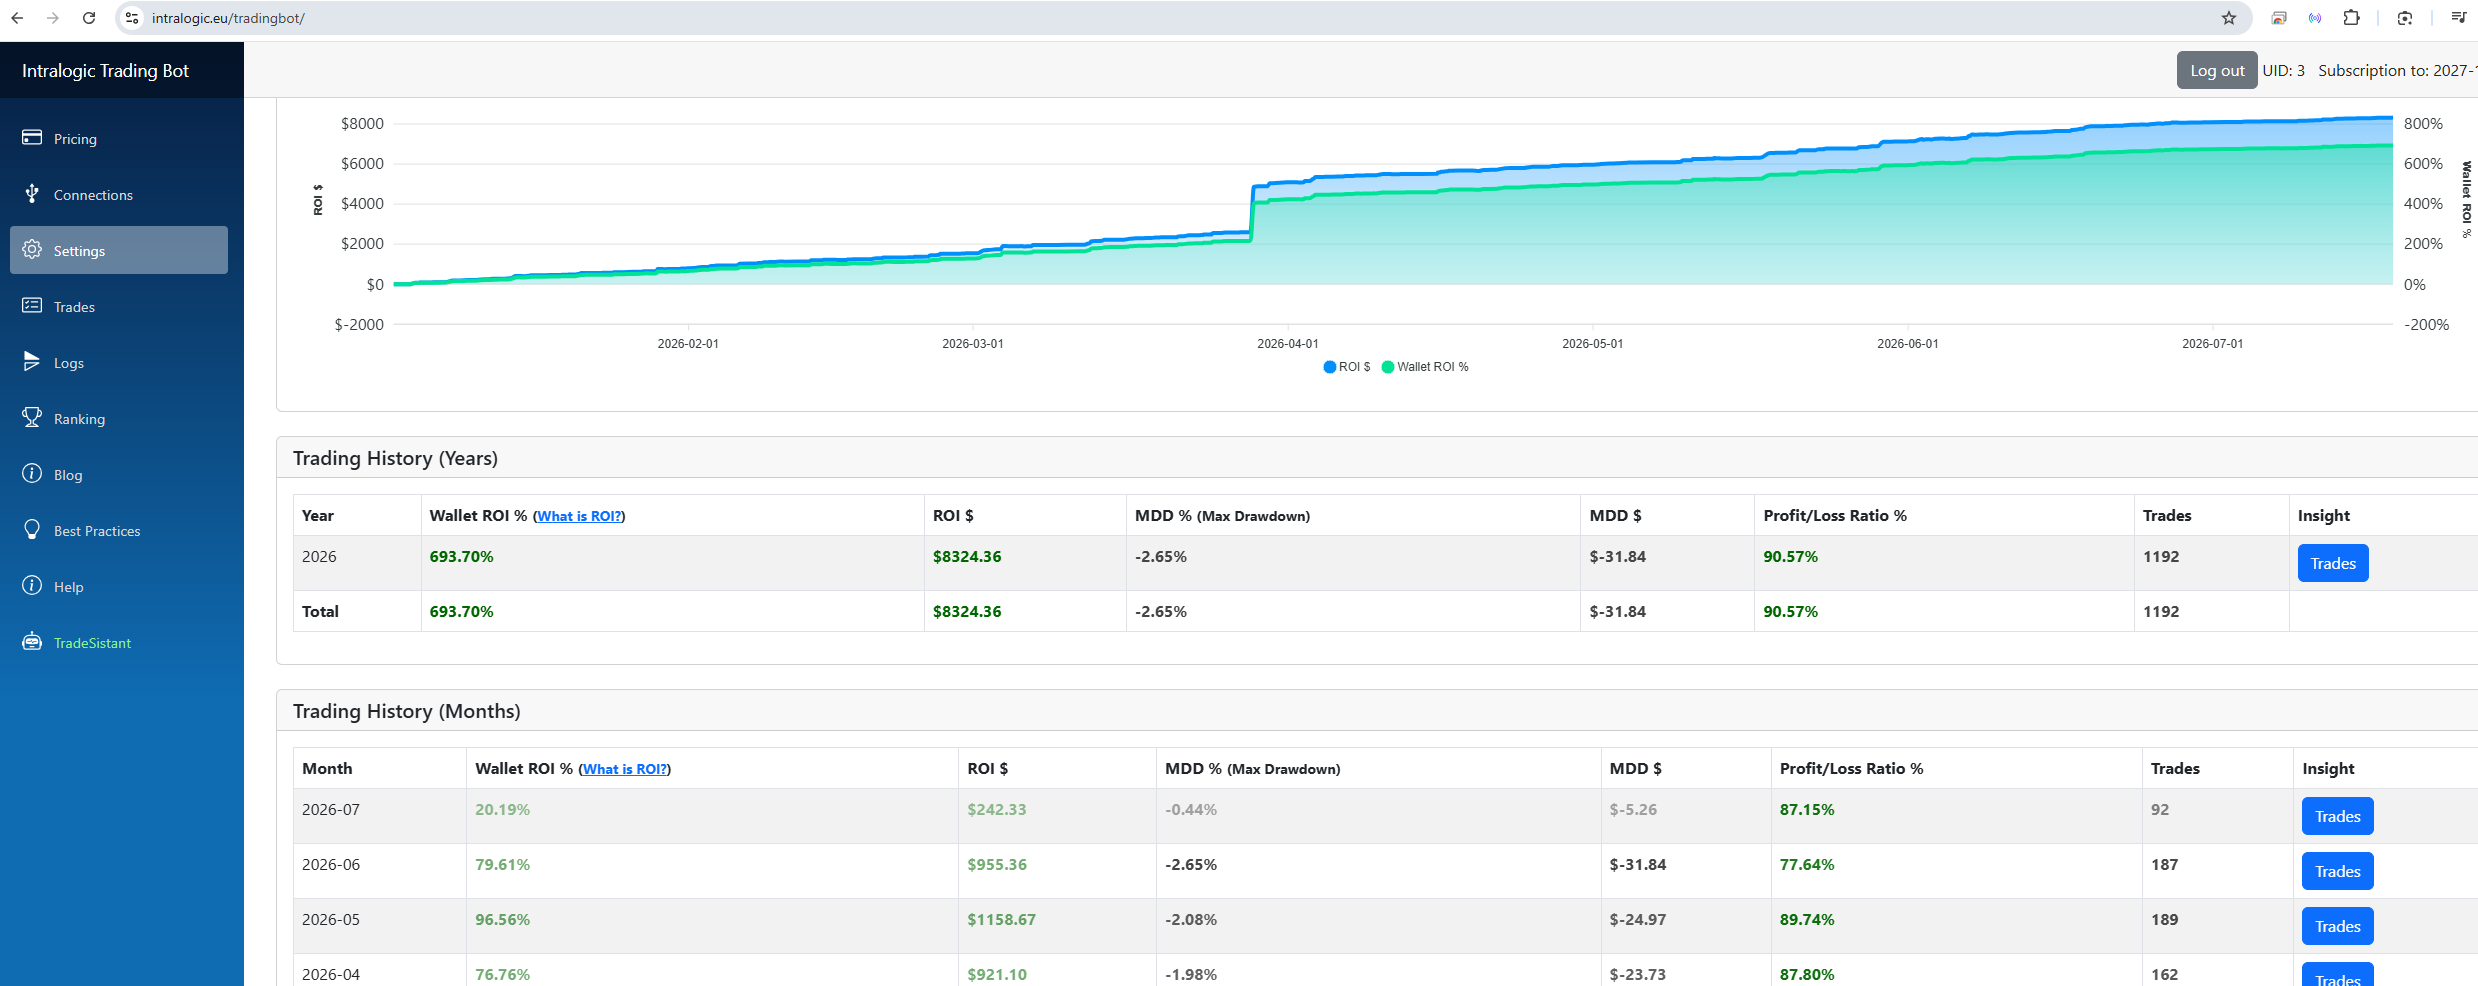Click the Logs paper plane icon
Image resolution: width=2478 pixels, height=986 pixels.
[32, 362]
